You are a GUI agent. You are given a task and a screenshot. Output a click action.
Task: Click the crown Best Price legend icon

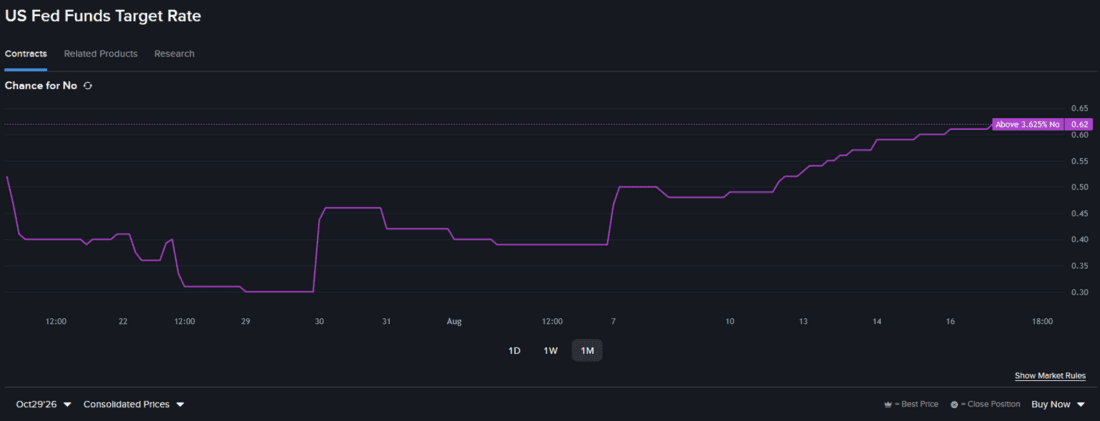[889, 405]
